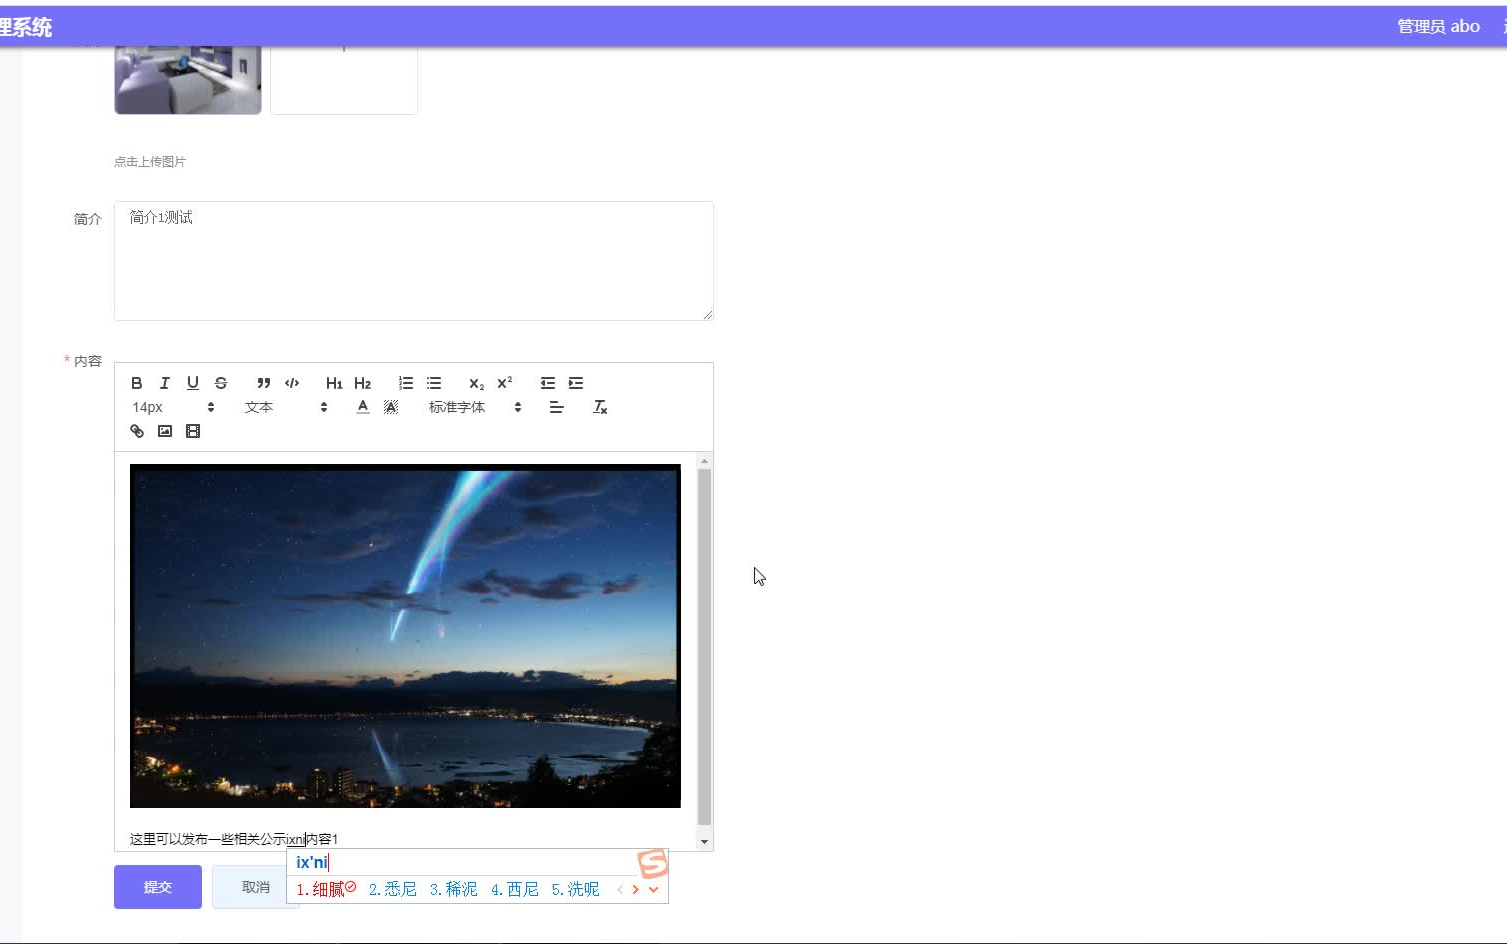Open text alignment options

click(x=557, y=407)
